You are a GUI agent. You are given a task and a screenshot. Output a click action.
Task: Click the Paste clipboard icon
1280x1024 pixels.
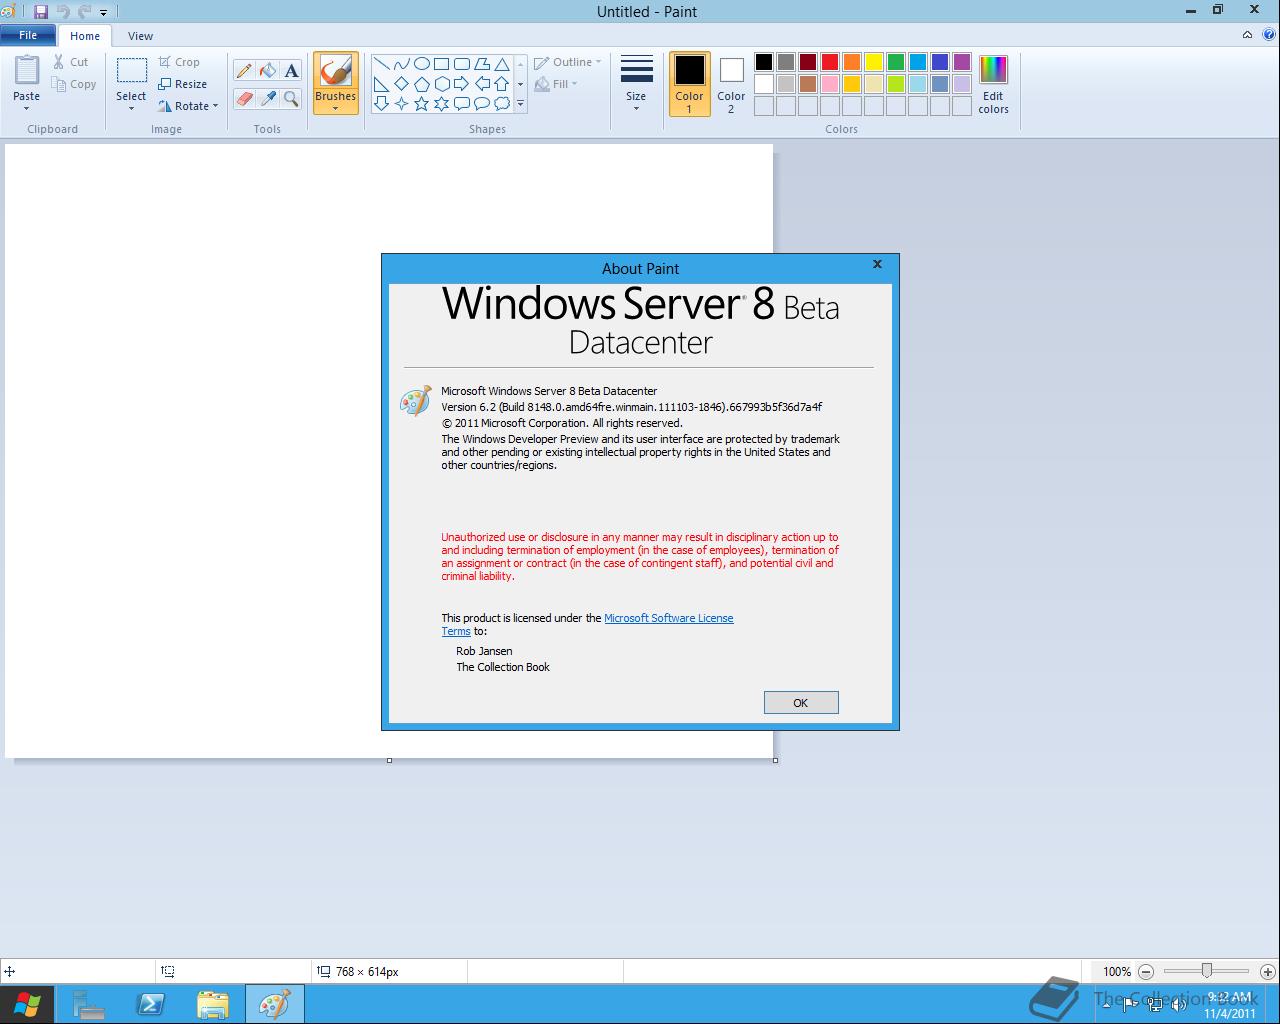tap(27, 71)
